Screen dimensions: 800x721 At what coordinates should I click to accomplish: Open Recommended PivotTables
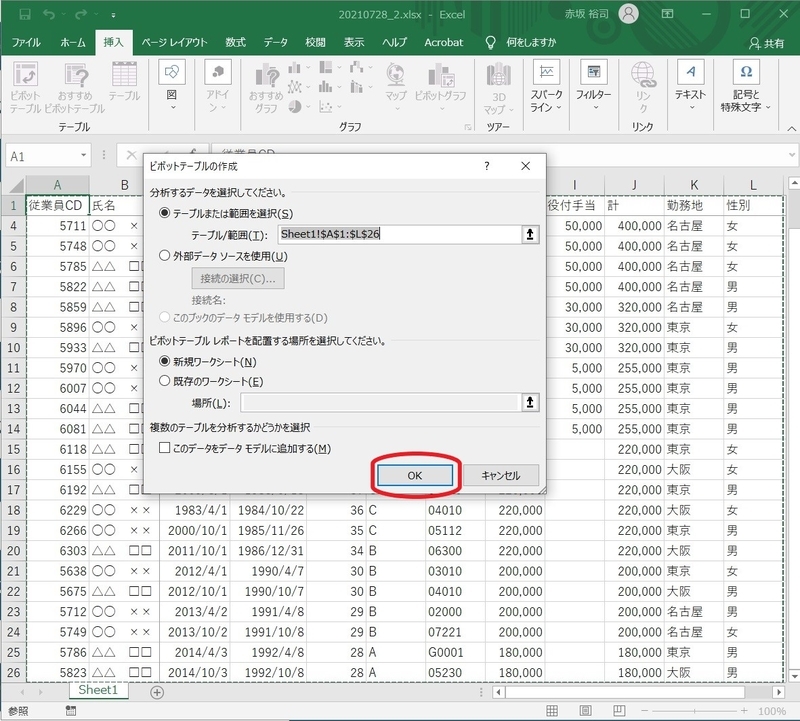pyautogui.click(x=75, y=87)
